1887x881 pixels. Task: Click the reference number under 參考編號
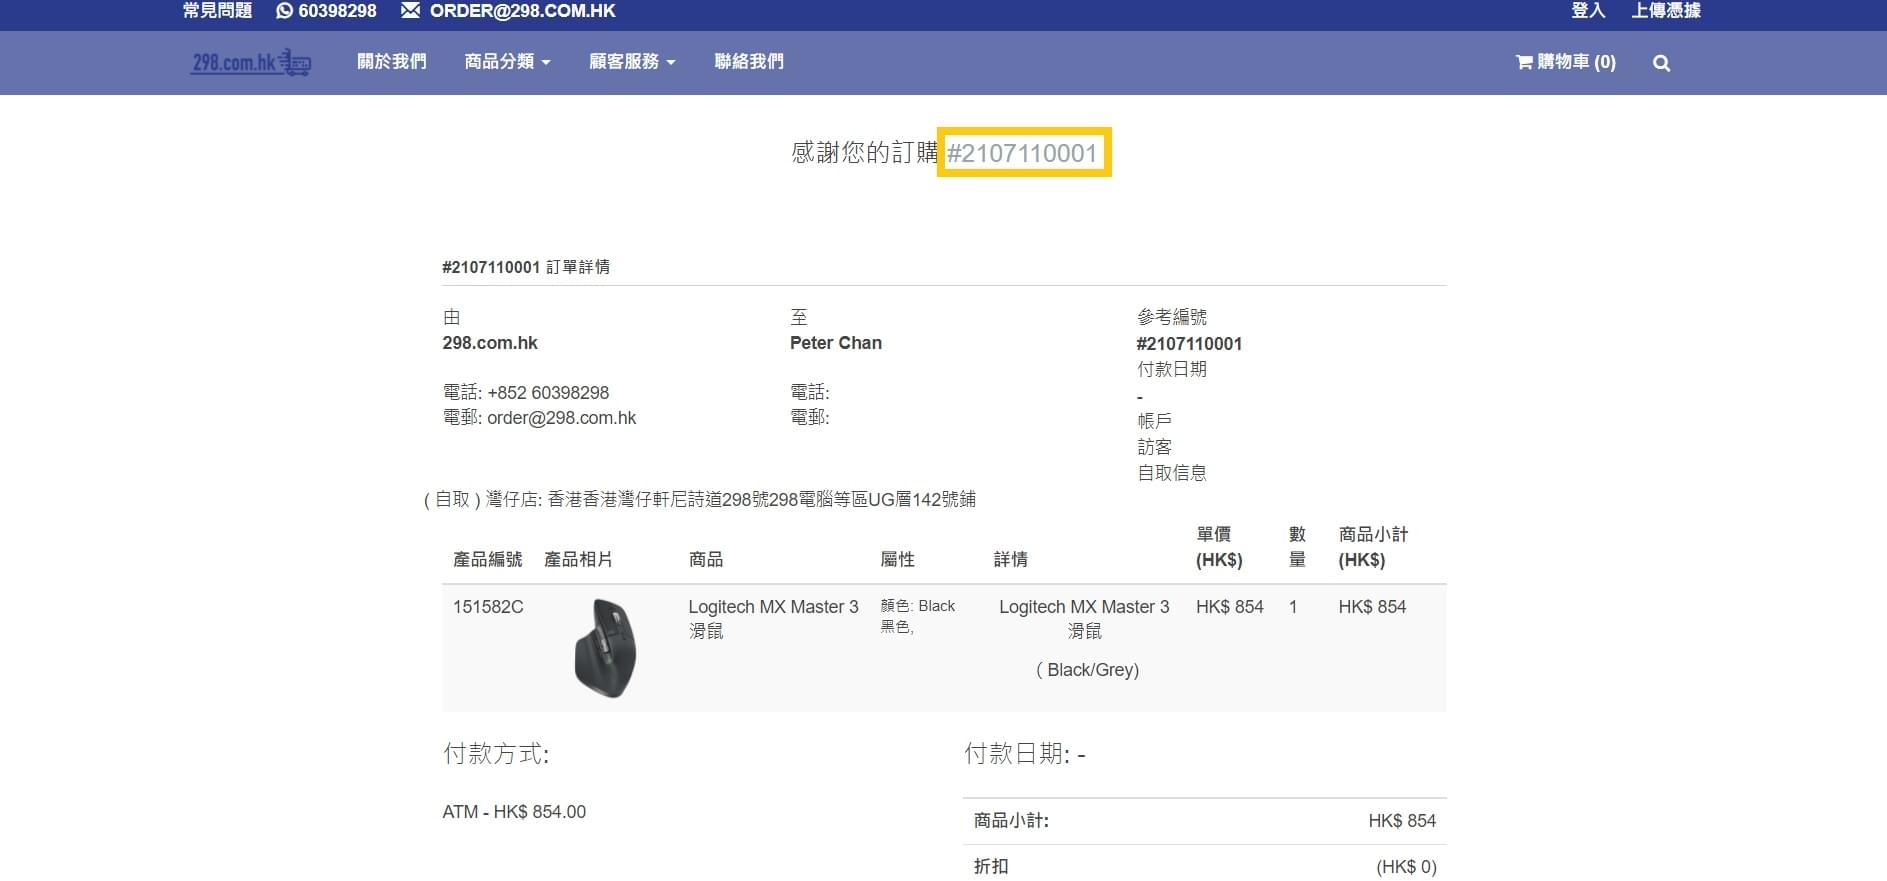[x=1189, y=344]
